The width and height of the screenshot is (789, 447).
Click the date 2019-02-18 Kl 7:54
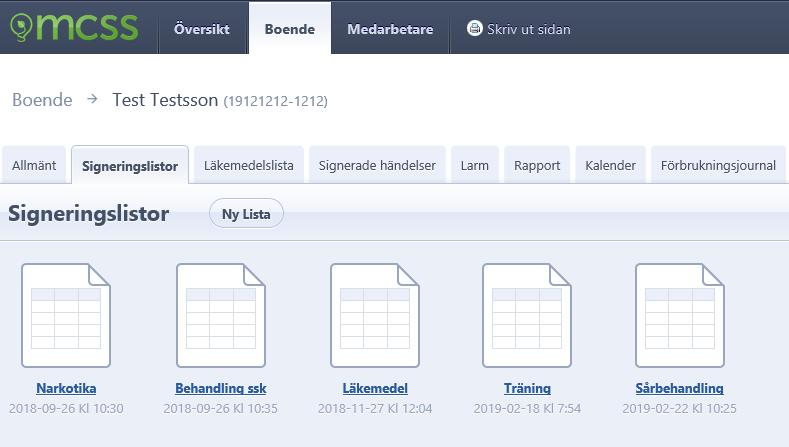click(527, 408)
